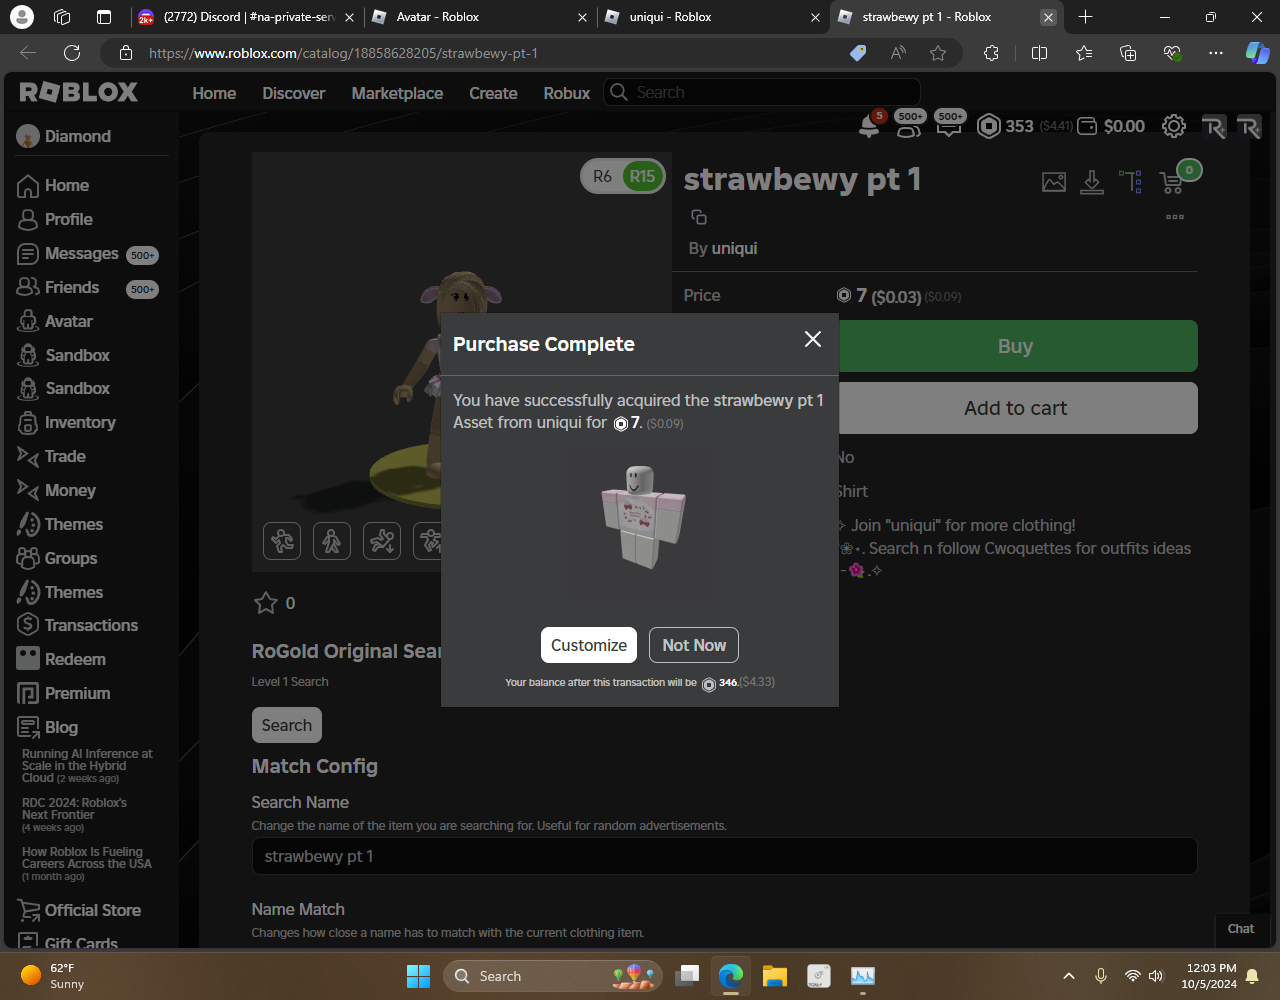Open Redeem in the sidebar

click(x=75, y=659)
